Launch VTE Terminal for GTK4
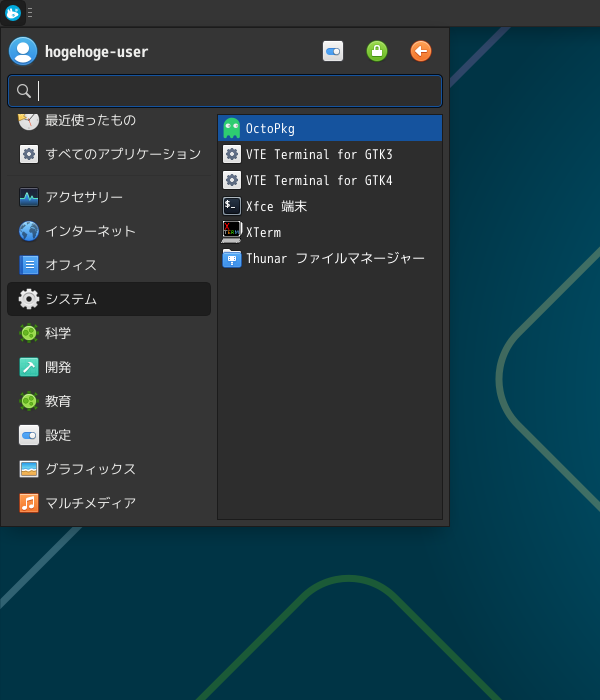Image resolution: width=600 pixels, height=700 pixels. [x=318, y=180]
